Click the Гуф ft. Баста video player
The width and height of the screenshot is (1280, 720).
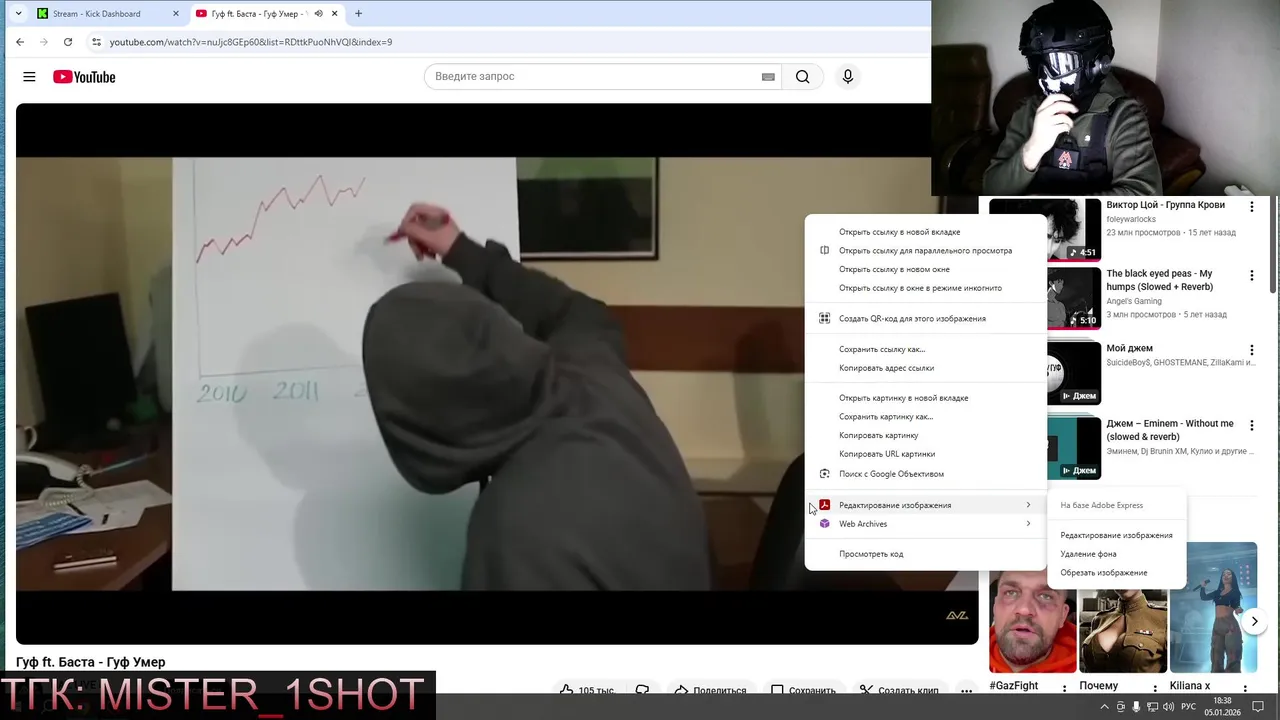pyautogui.click(x=496, y=374)
